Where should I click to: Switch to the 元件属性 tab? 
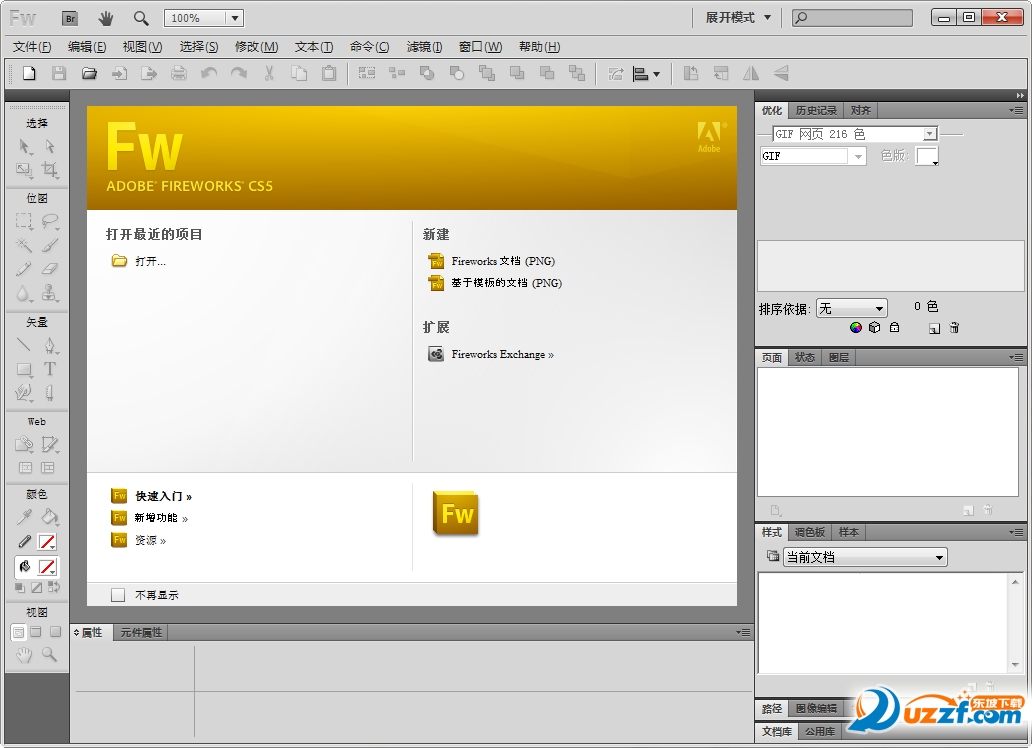coord(141,633)
